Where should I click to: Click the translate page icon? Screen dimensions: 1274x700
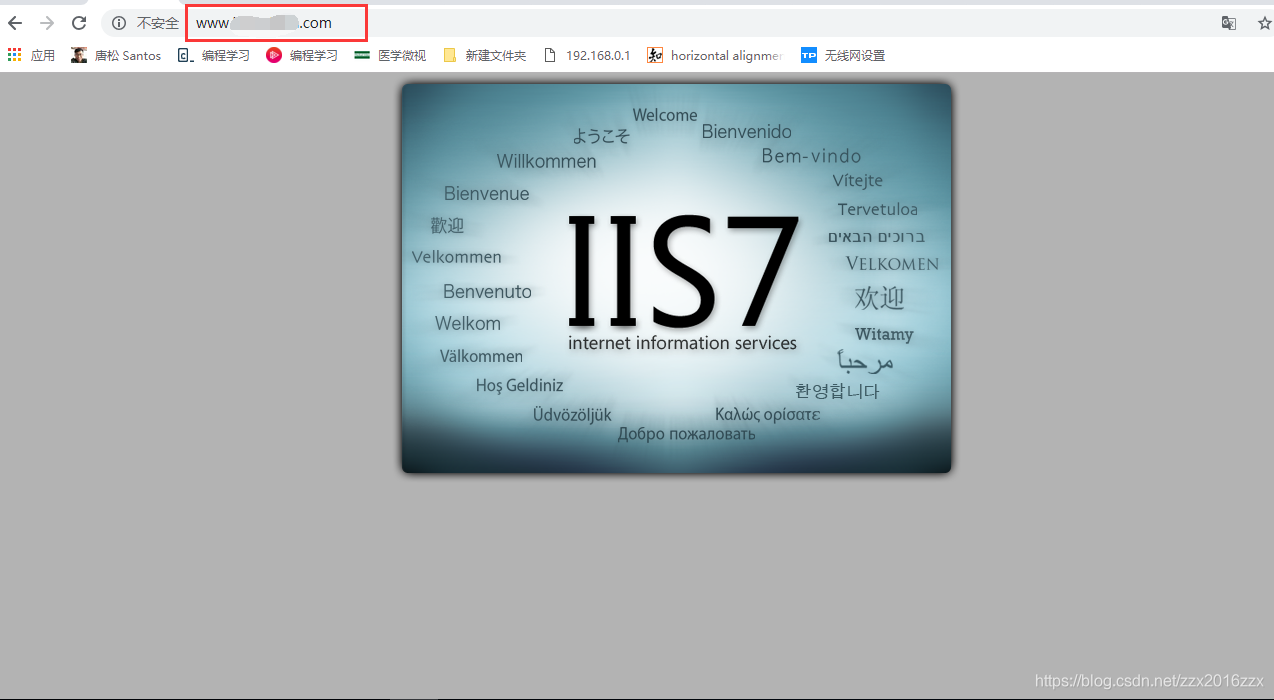tap(1229, 23)
